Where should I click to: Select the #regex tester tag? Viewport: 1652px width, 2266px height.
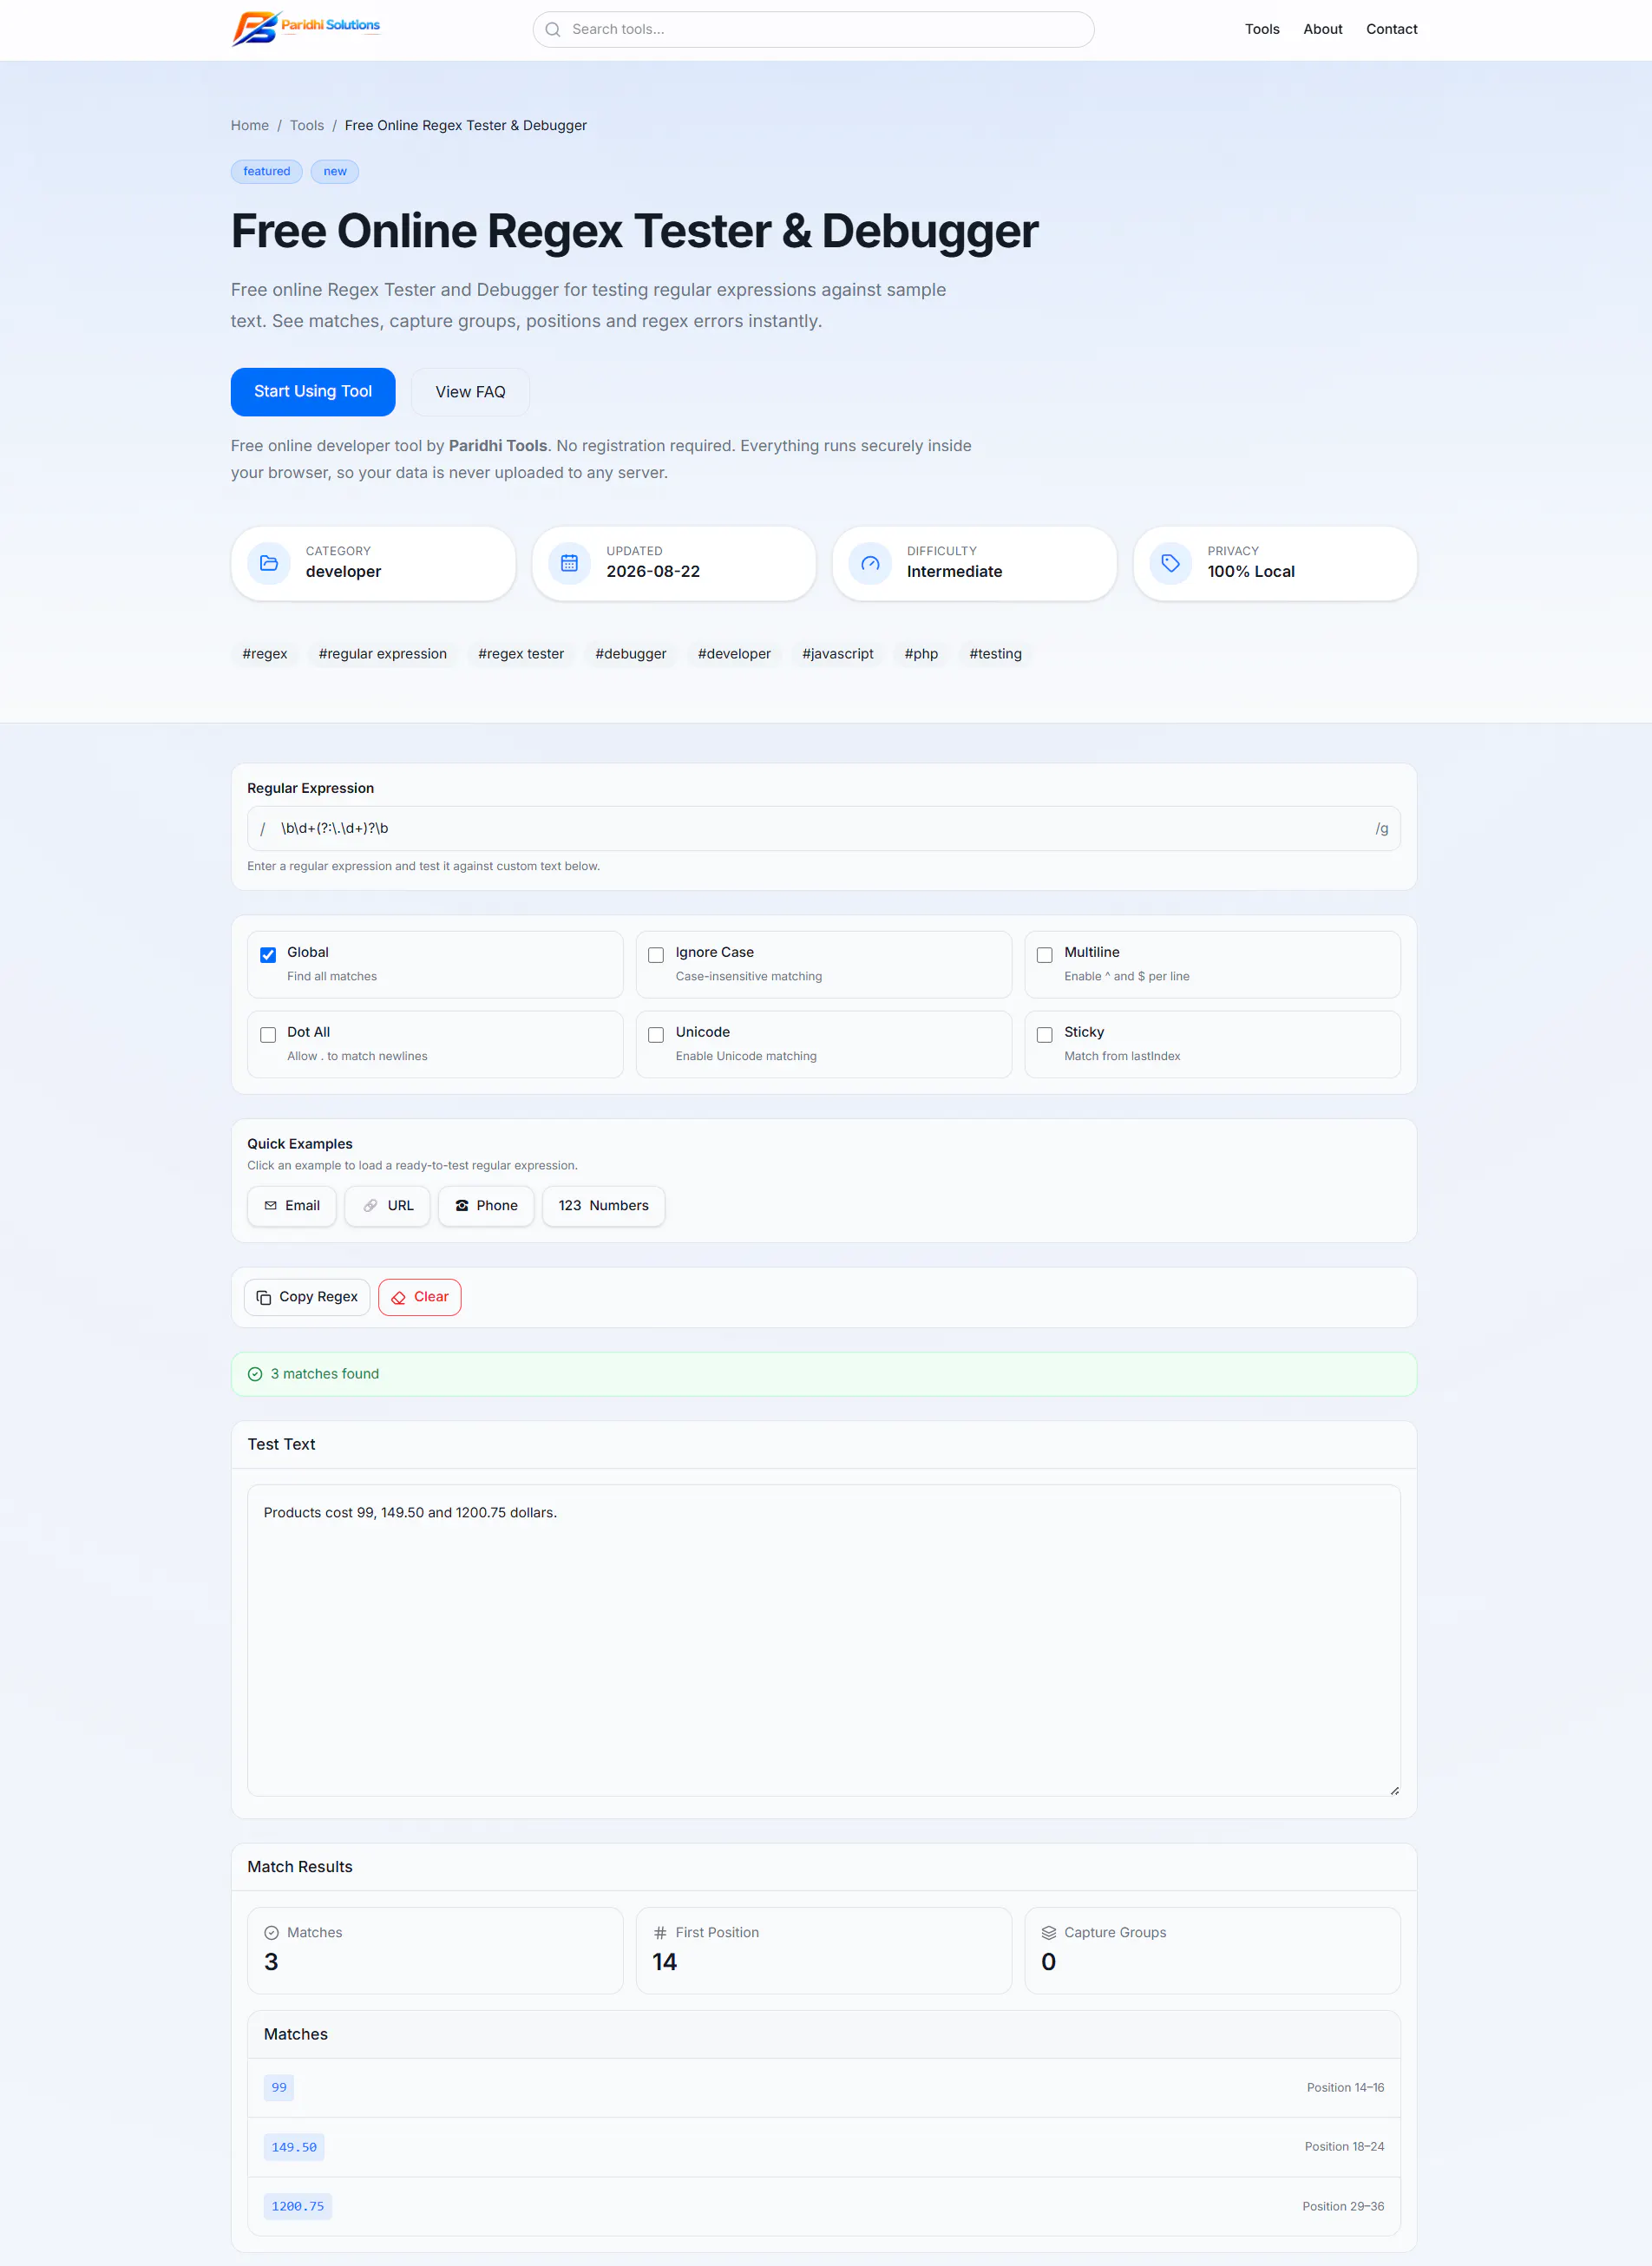tap(521, 654)
